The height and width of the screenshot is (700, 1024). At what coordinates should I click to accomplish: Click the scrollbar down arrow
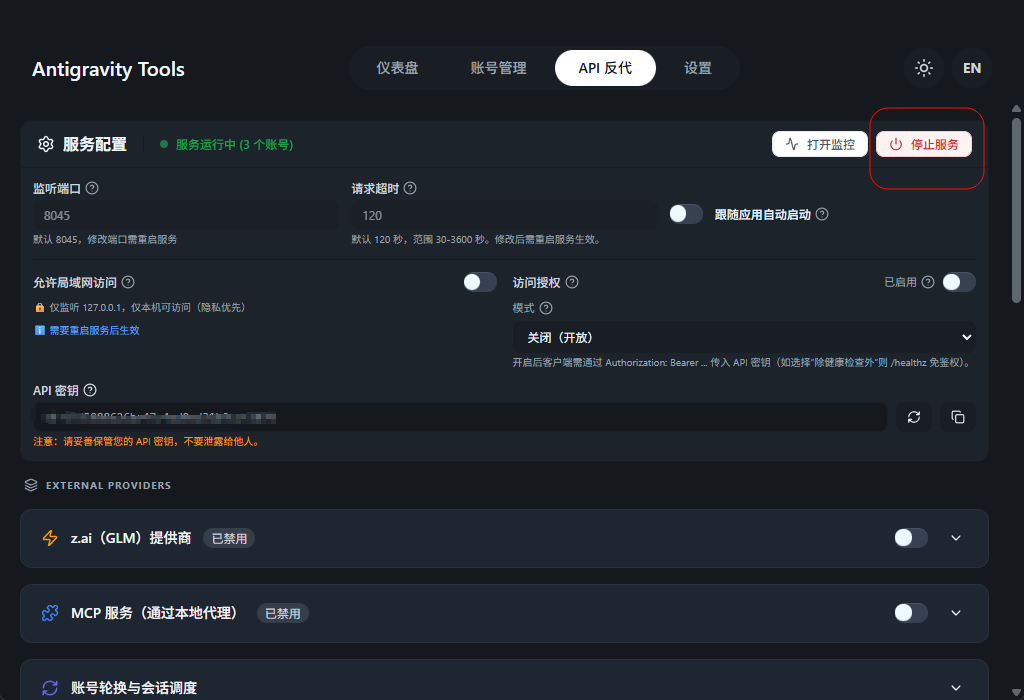coord(1016,692)
